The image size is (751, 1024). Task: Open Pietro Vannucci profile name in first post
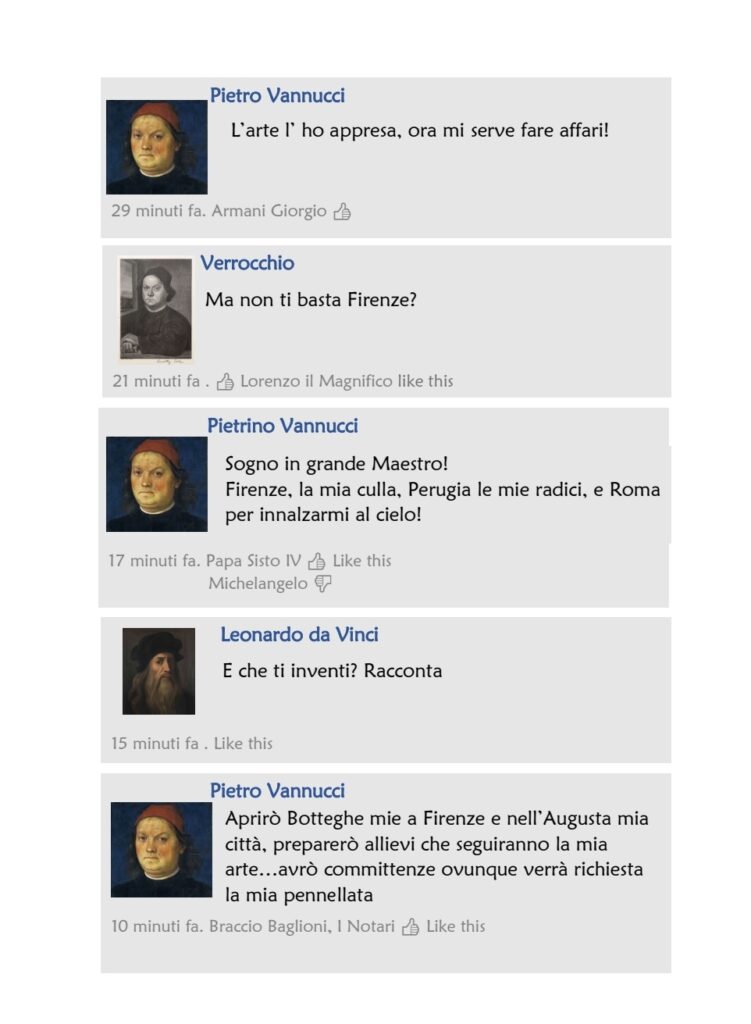point(277,95)
